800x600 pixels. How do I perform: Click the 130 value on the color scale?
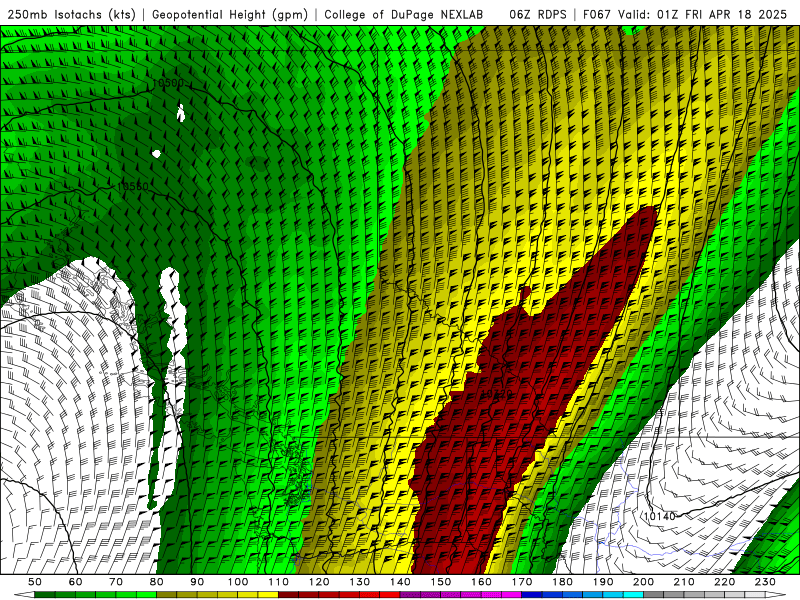(360, 582)
